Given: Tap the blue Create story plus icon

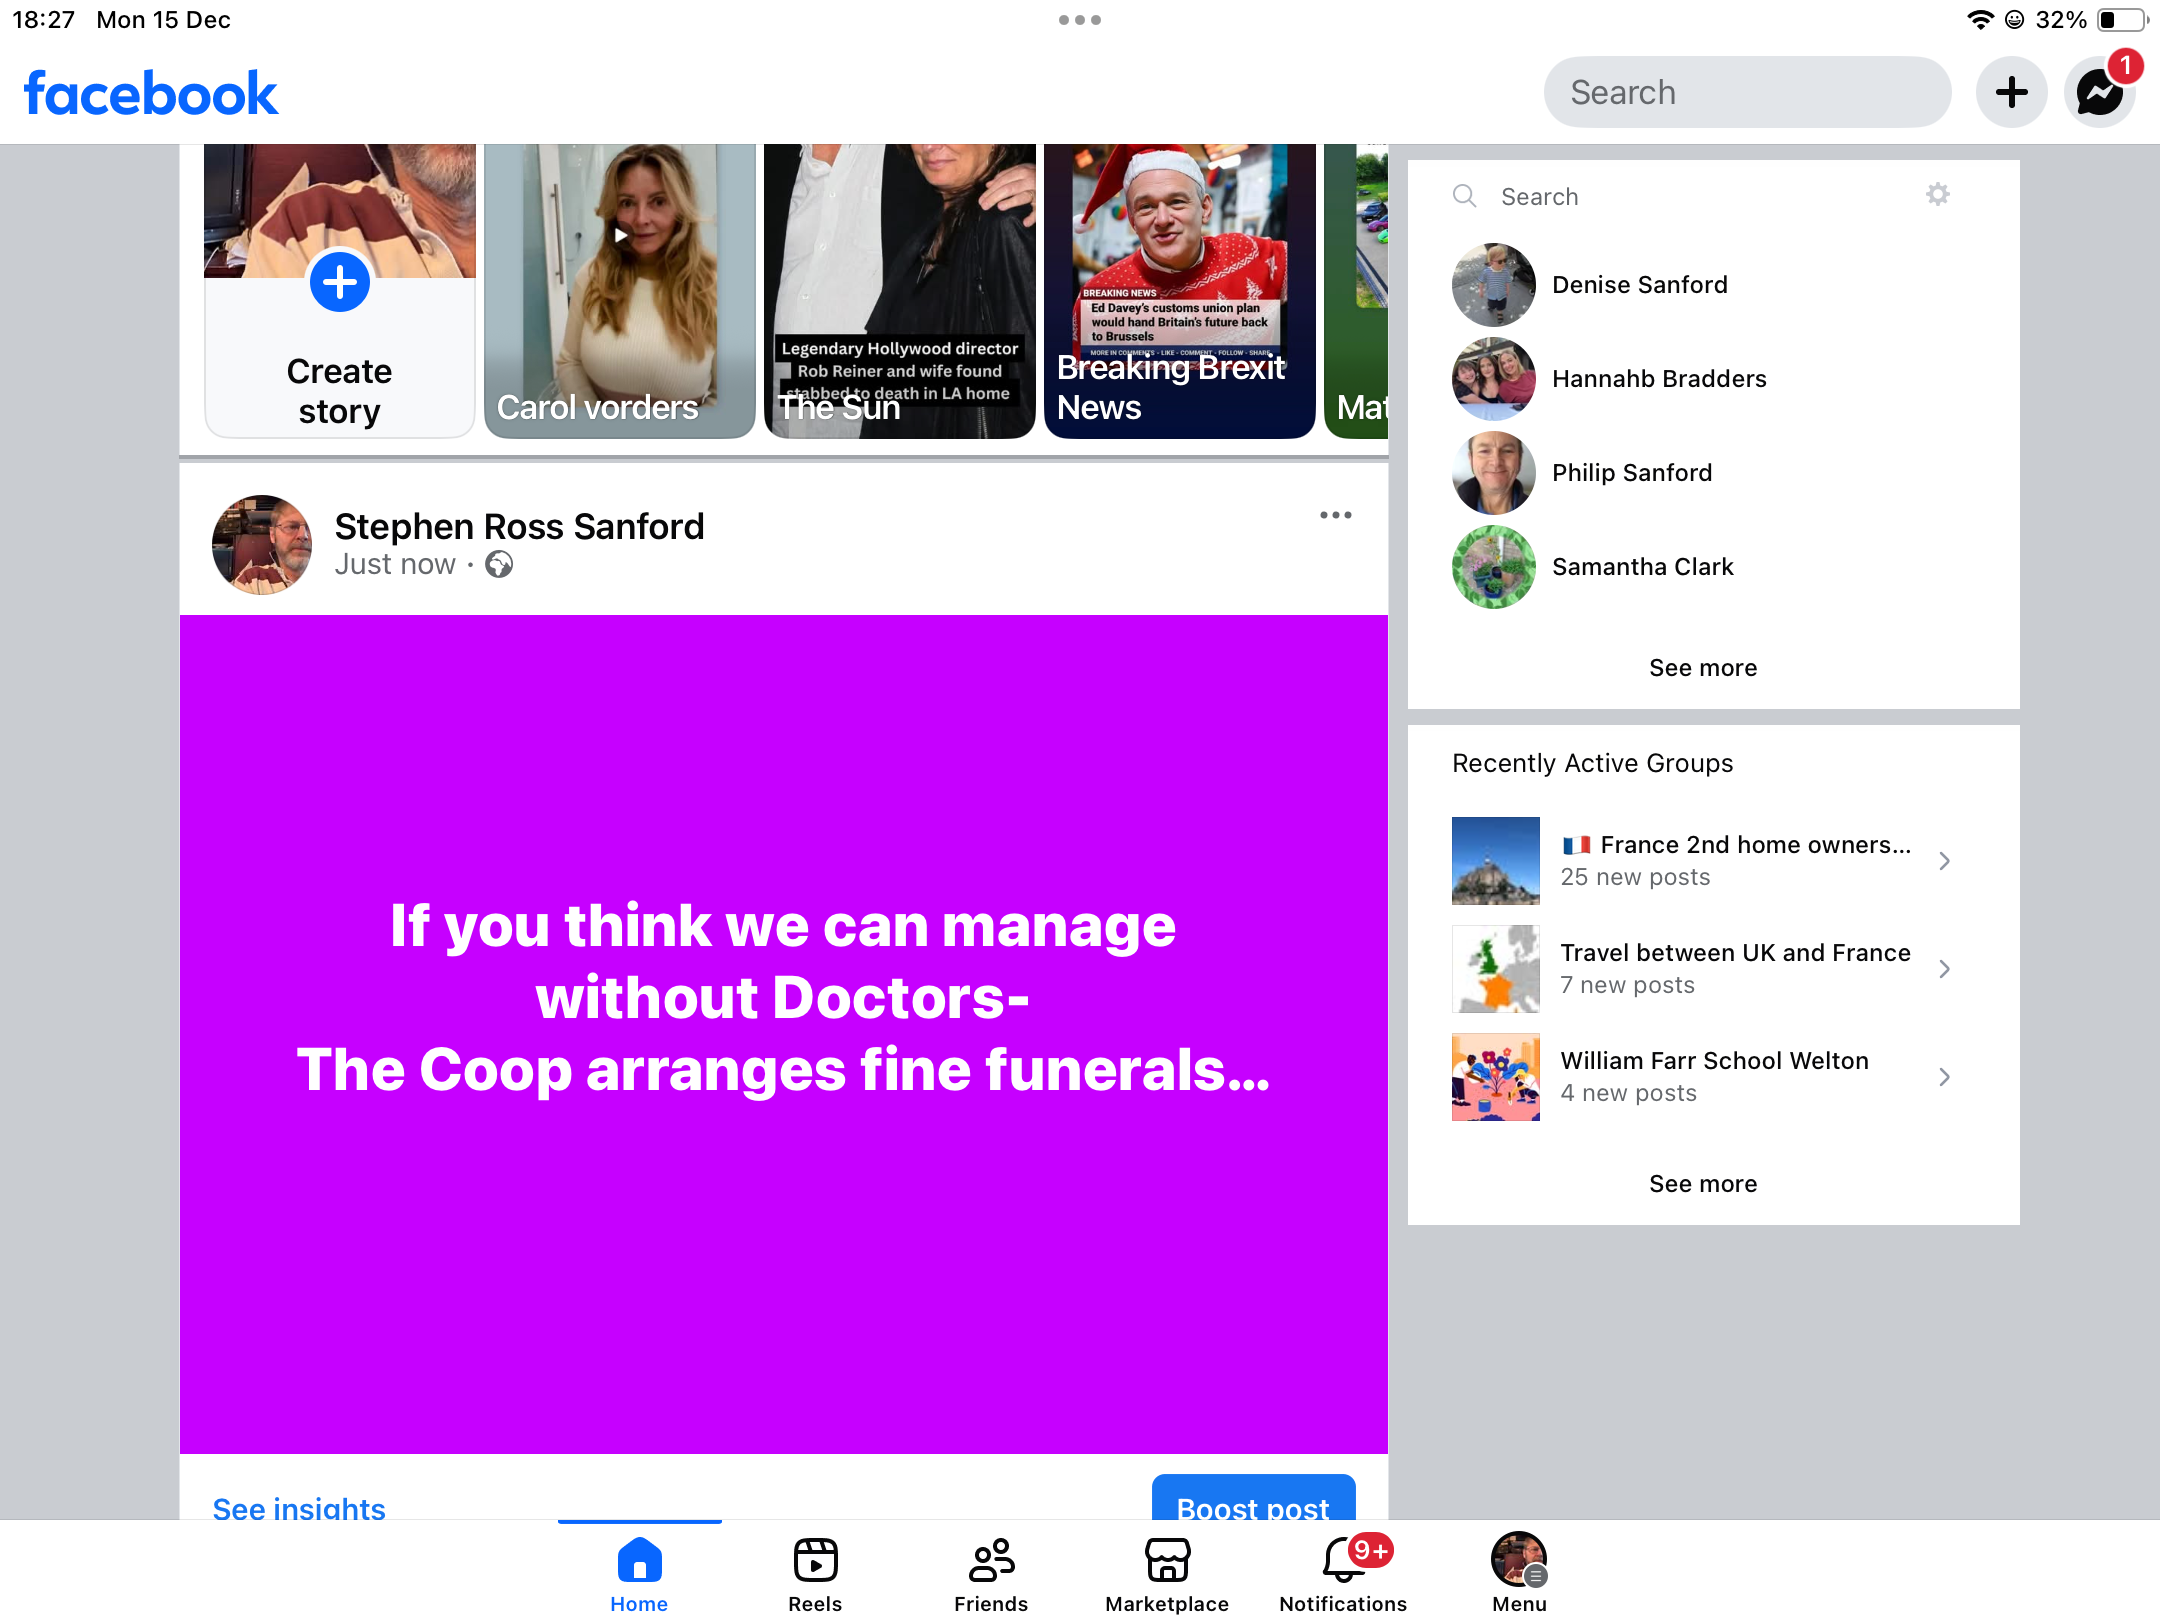Looking at the screenshot, I should click(x=339, y=283).
